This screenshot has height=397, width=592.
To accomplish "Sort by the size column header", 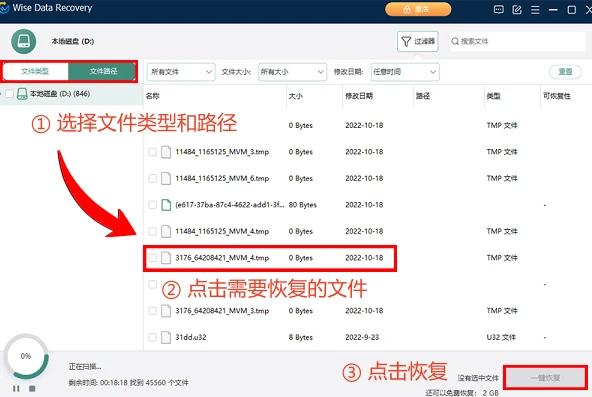I will pyautogui.click(x=295, y=96).
